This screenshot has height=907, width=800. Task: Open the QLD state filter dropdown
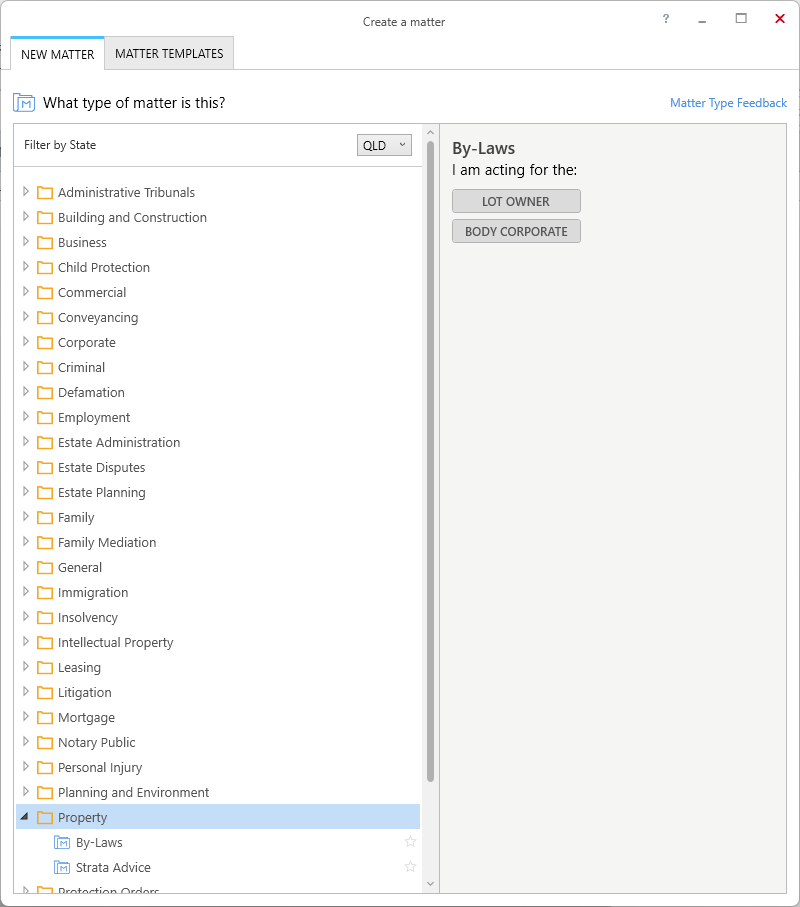[x=384, y=145]
